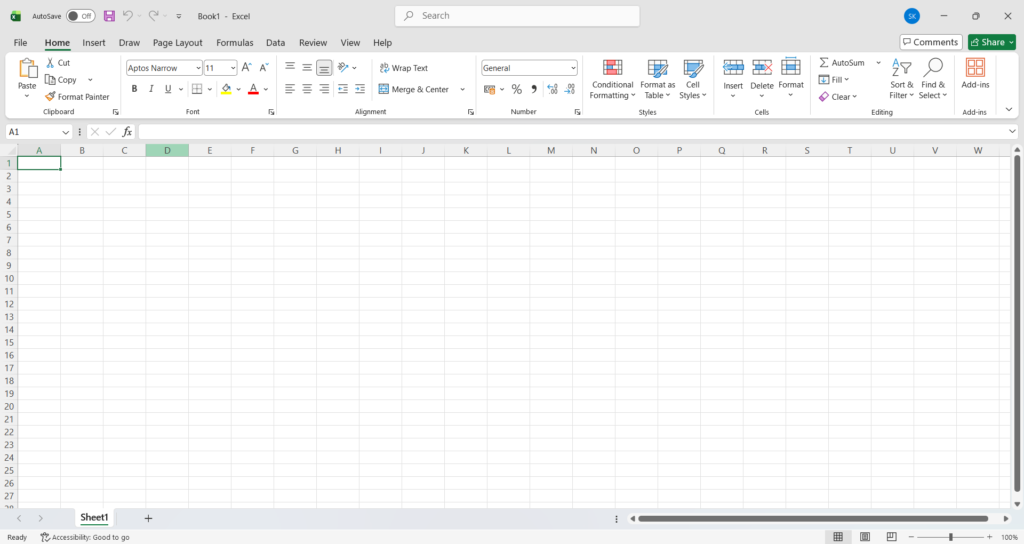Click the Sort & Filter icon
Screen dimensions: 1024x544
tap(901, 68)
